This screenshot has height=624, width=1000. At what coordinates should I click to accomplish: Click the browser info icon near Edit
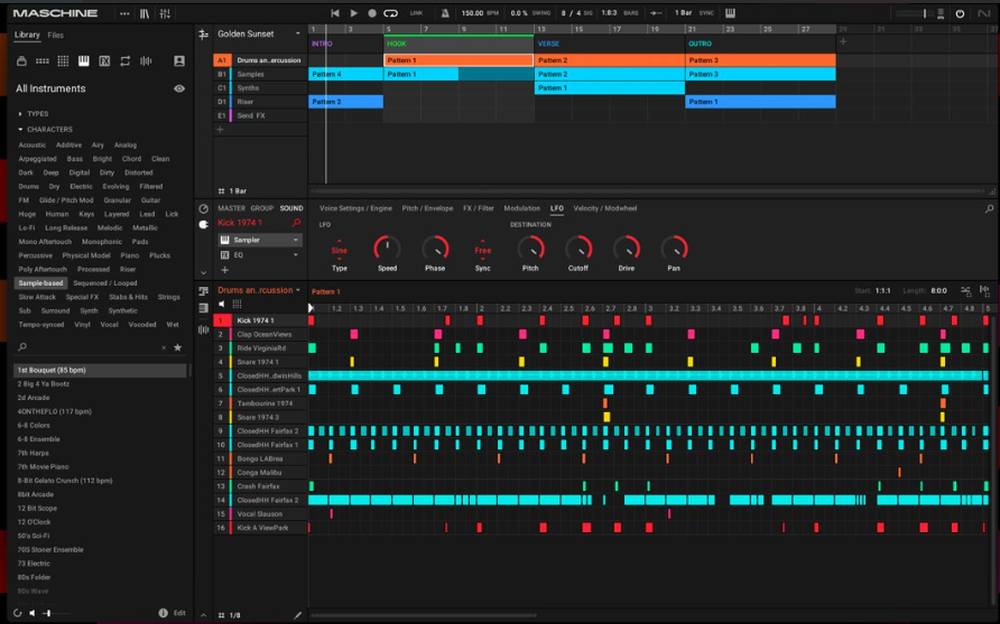163,613
